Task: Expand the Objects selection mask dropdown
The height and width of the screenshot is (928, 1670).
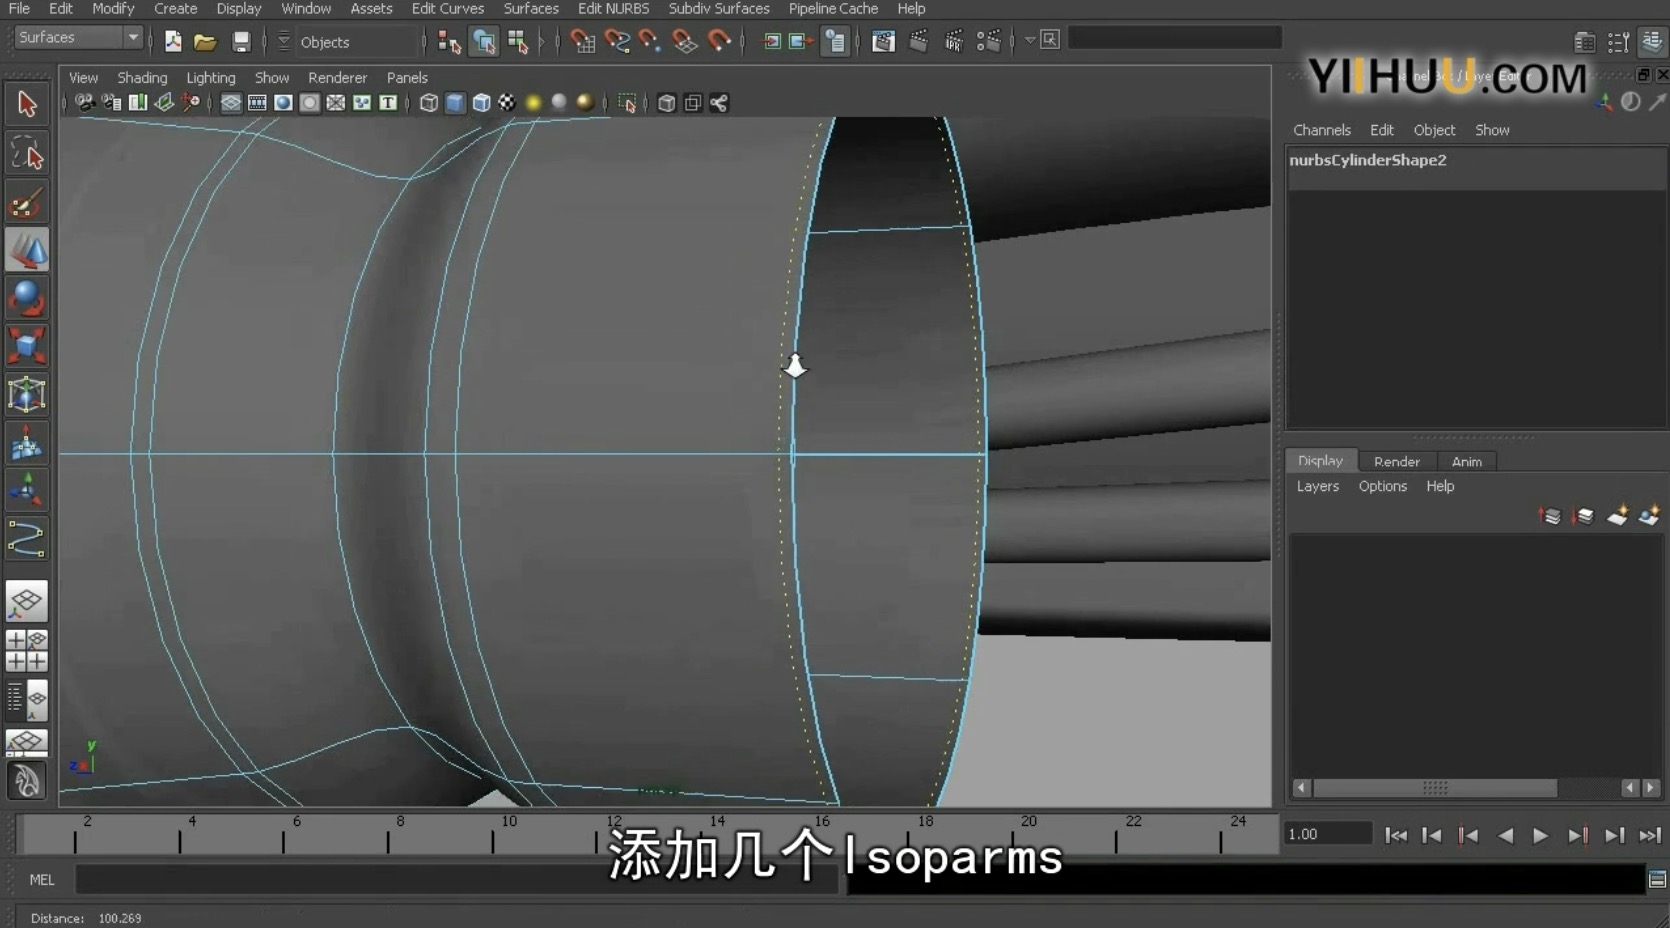Action: [x=285, y=42]
